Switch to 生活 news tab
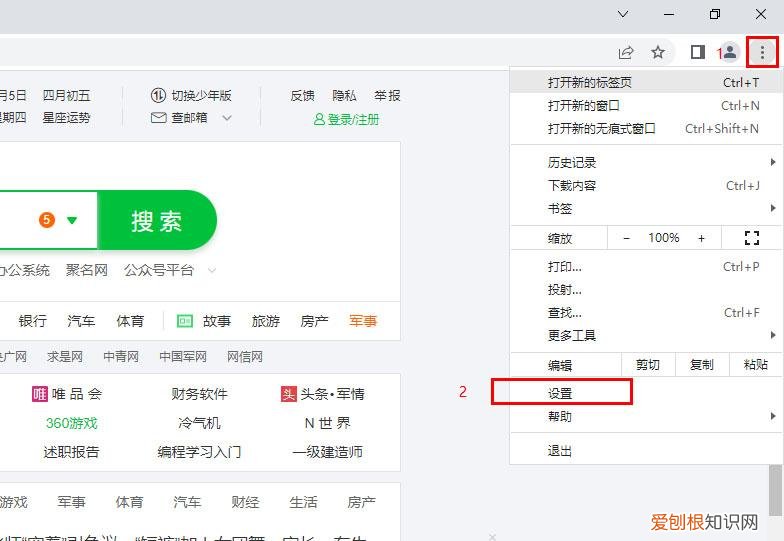 303,502
